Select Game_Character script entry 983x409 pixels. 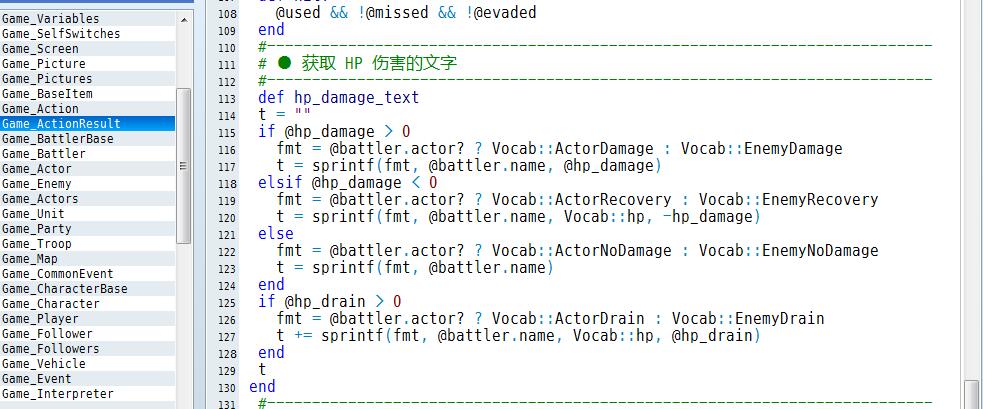click(88, 304)
